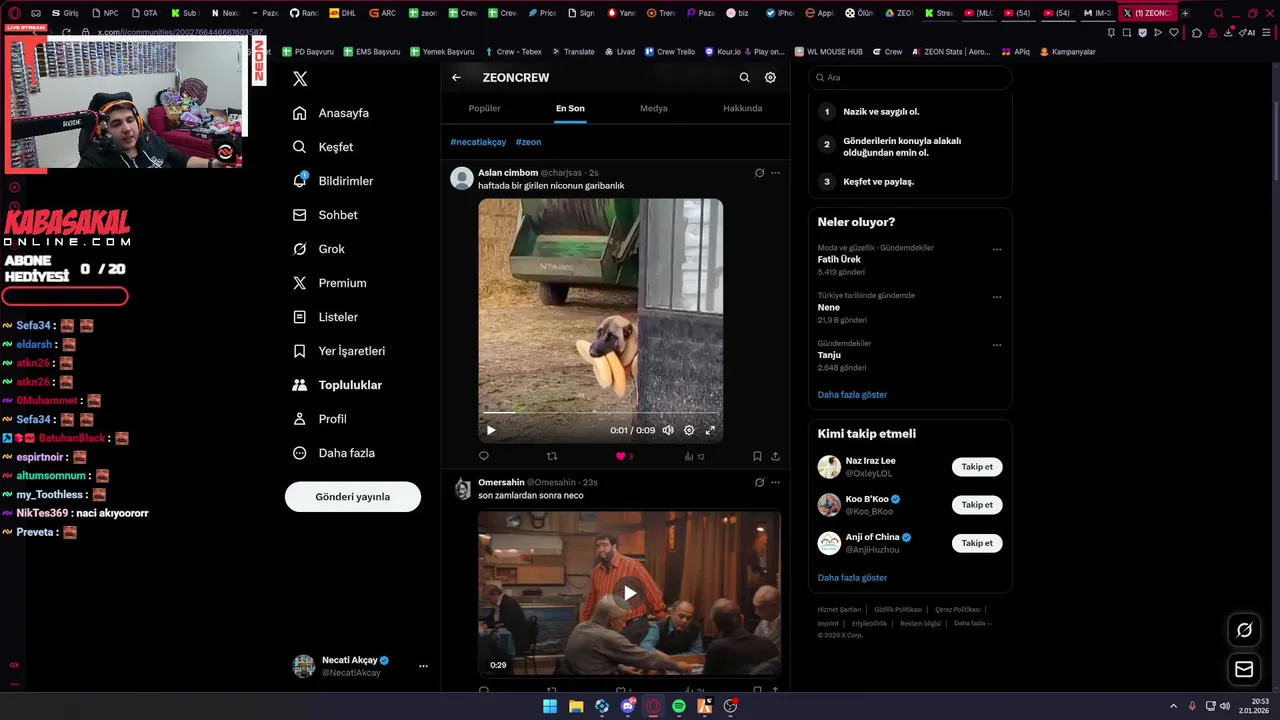Repost Aslan cimbom's post
This screenshot has width=1280, height=720.
[x=552, y=456]
